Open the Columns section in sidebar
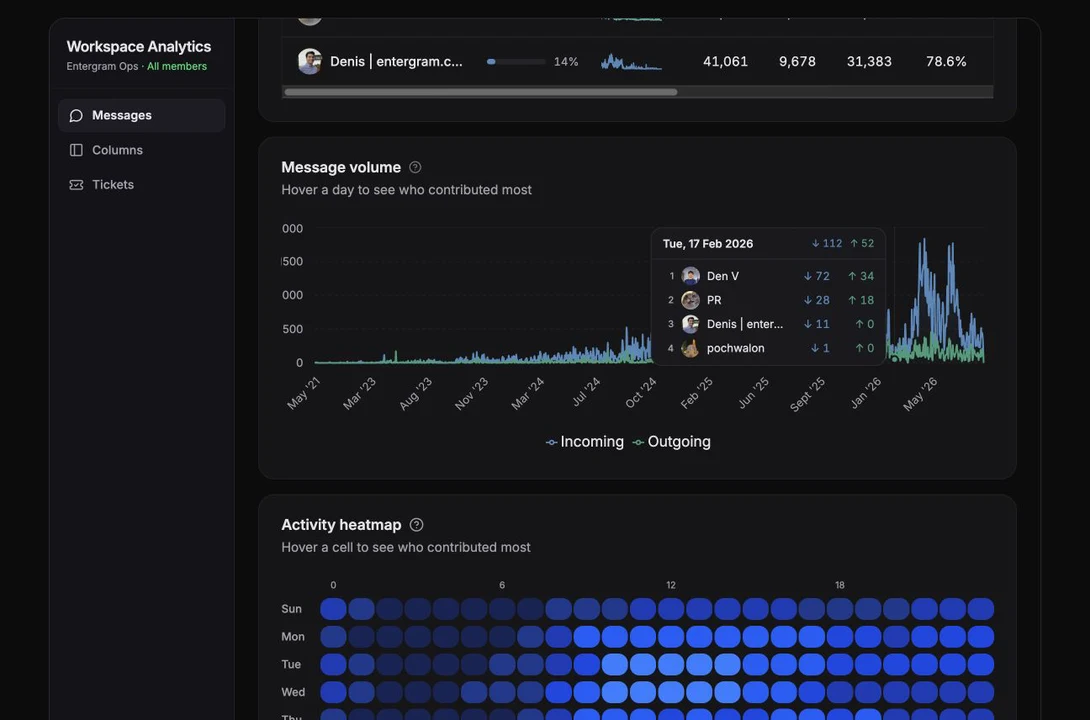The height and width of the screenshot is (720, 1090). [142, 150]
